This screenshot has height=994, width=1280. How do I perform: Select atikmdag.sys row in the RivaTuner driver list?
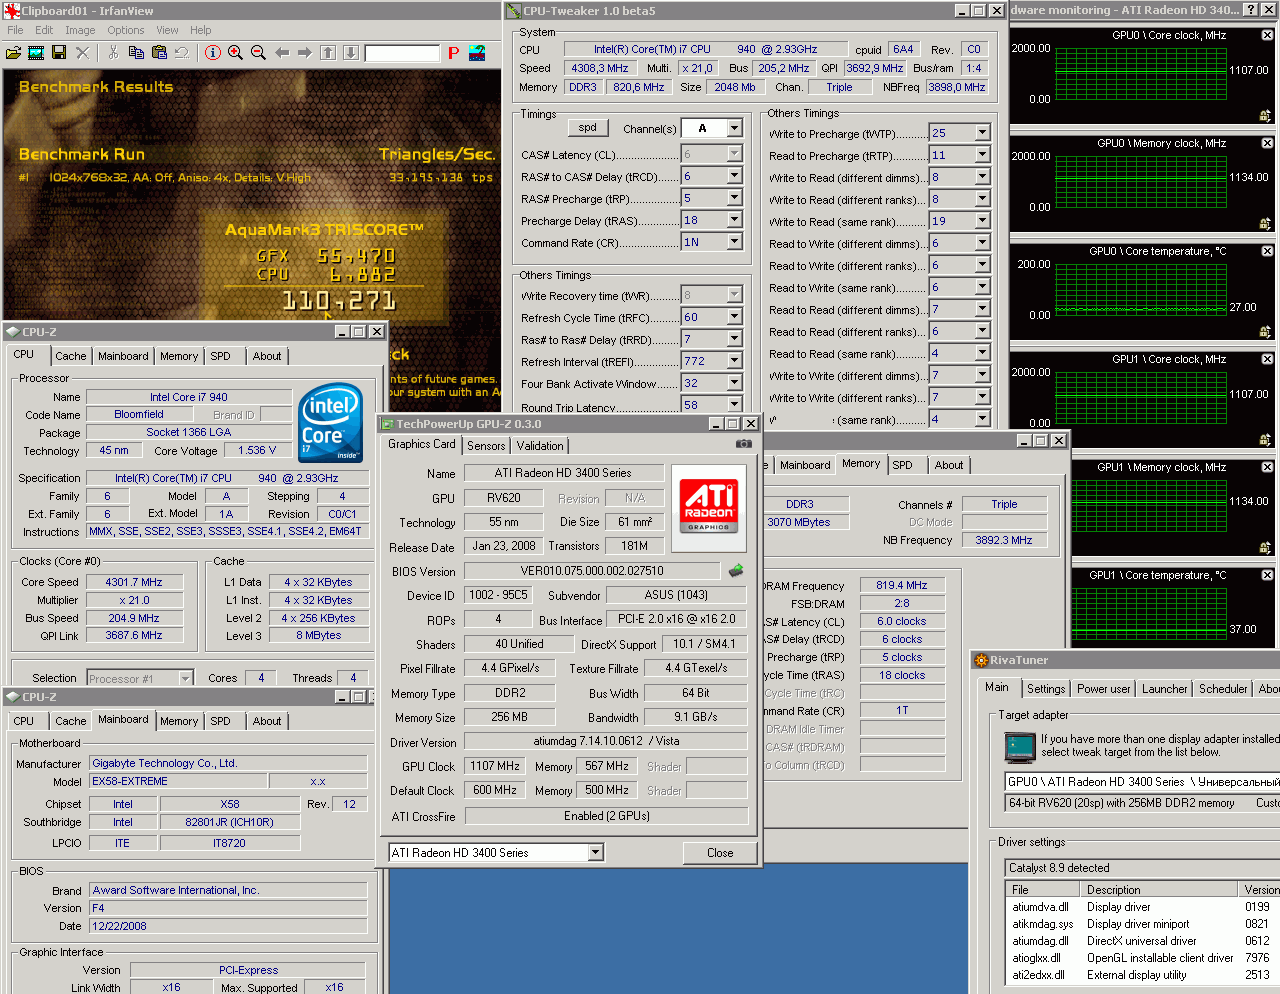[1142, 924]
